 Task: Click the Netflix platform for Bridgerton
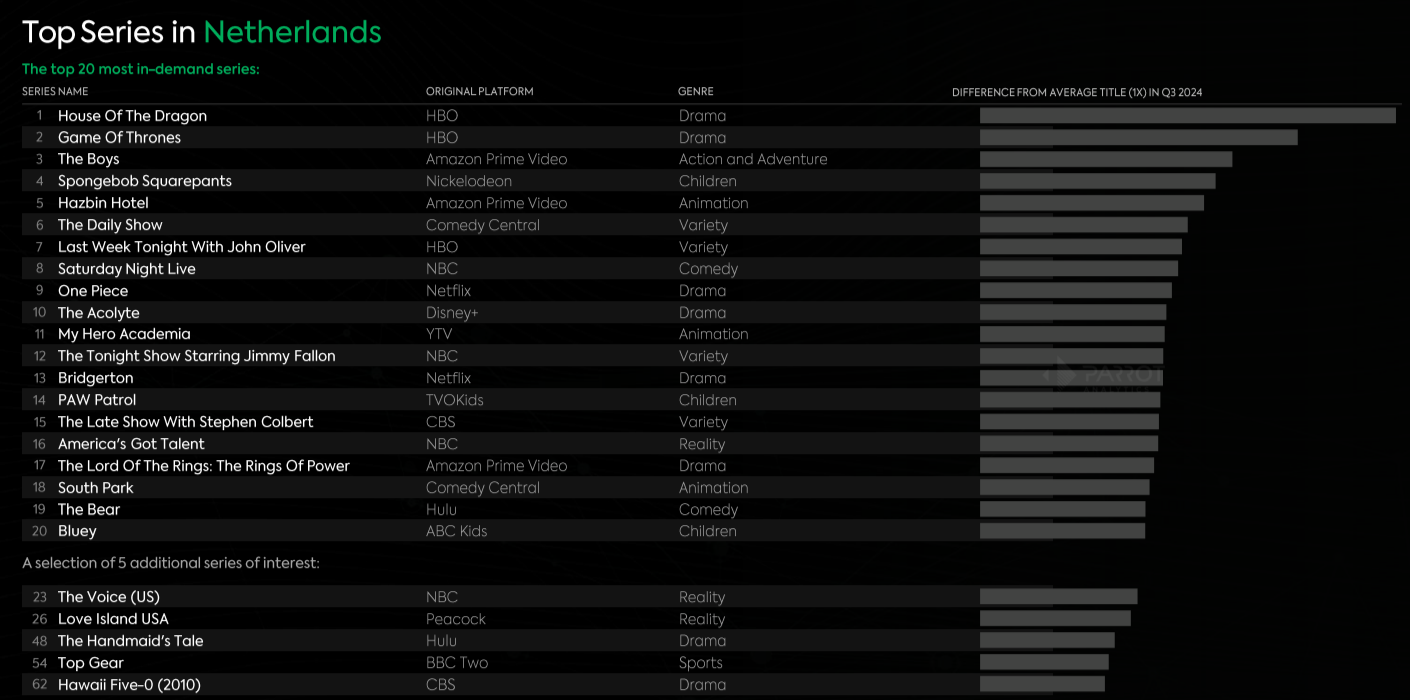tap(448, 378)
